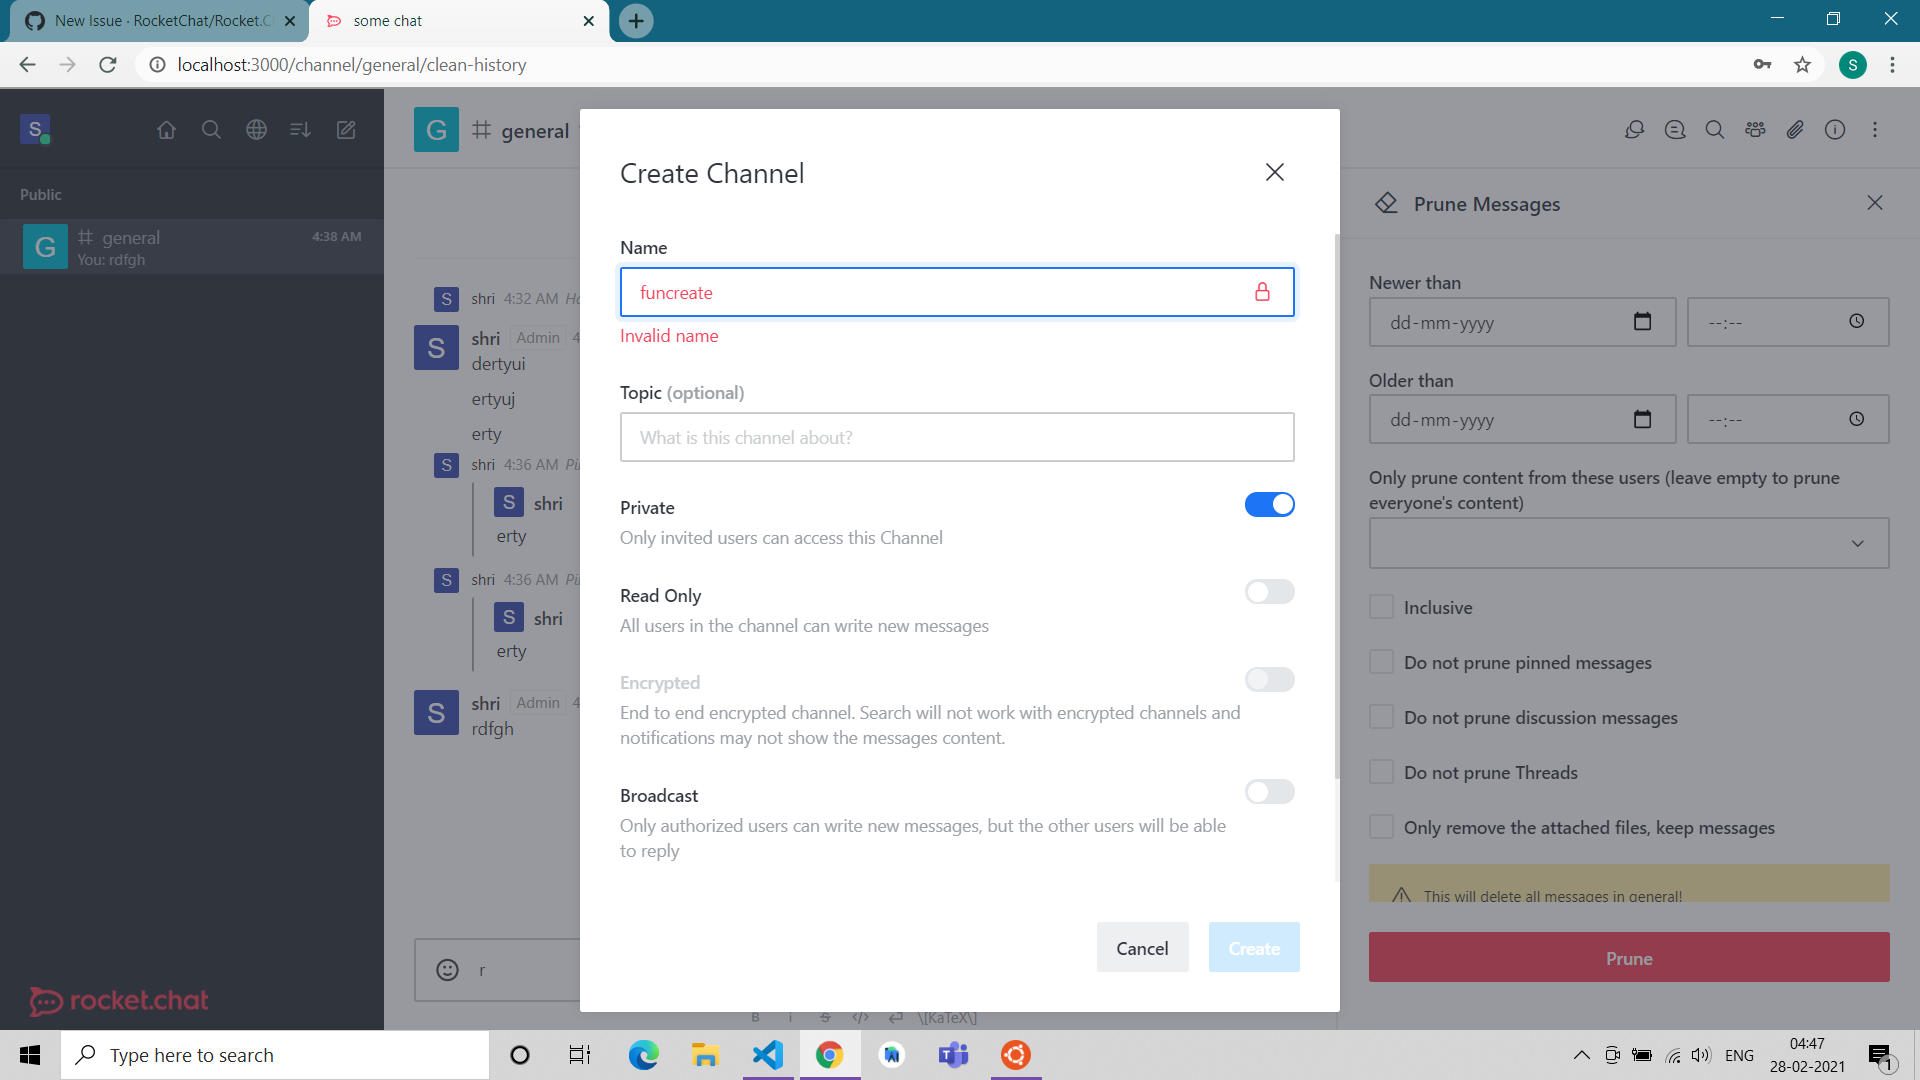Open room information icon
The height and width of the screenshot is (1080, 1920).
(1835, 130)
